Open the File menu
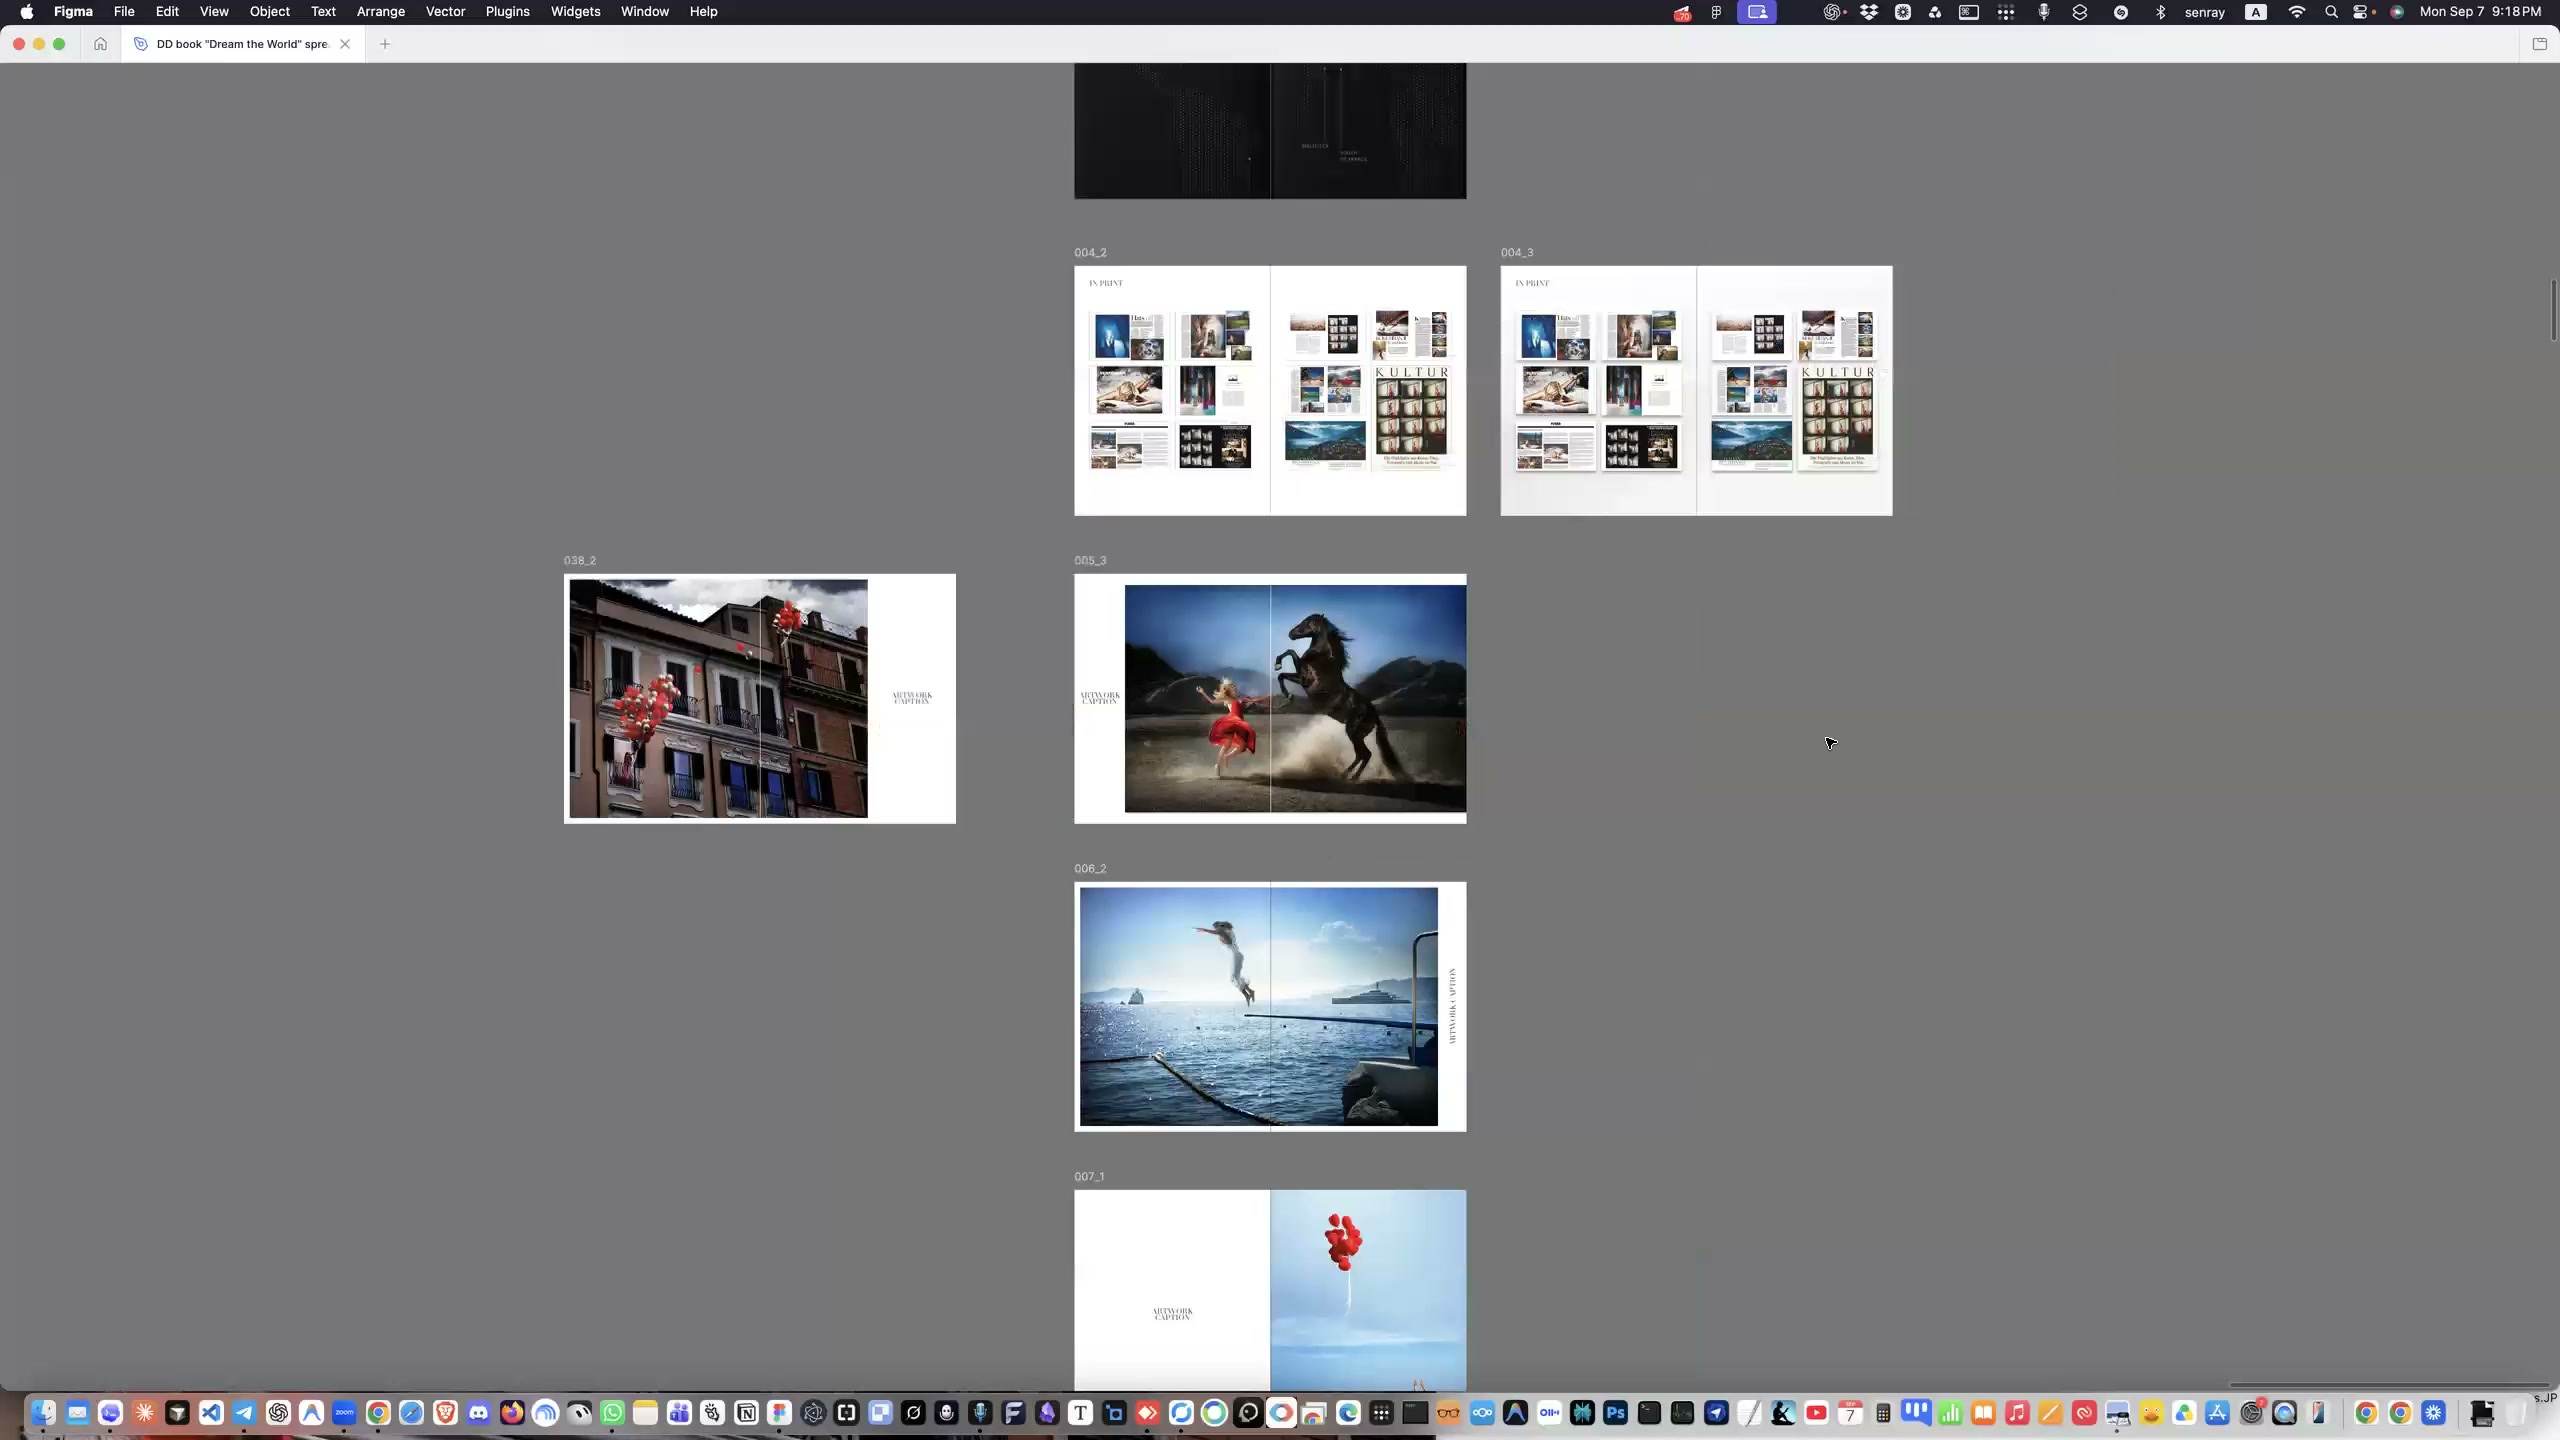 124,12
